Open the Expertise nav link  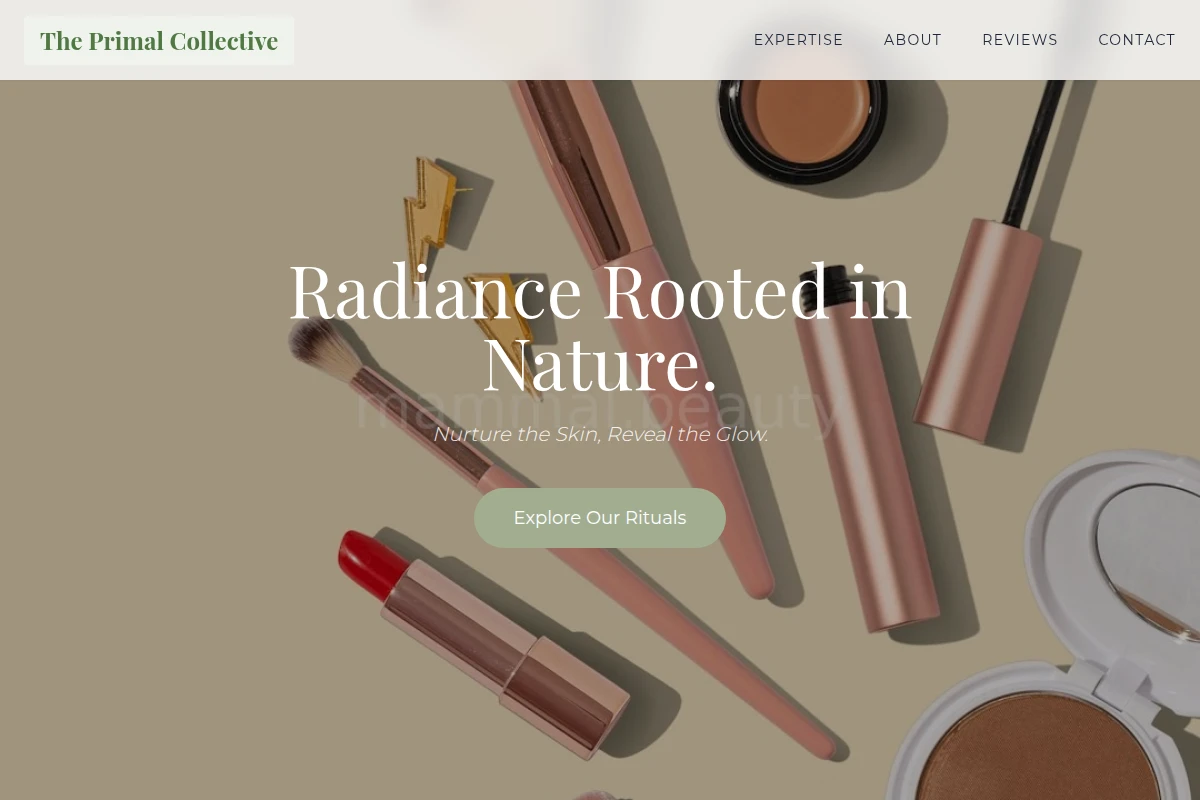click(x=798, y=40)
